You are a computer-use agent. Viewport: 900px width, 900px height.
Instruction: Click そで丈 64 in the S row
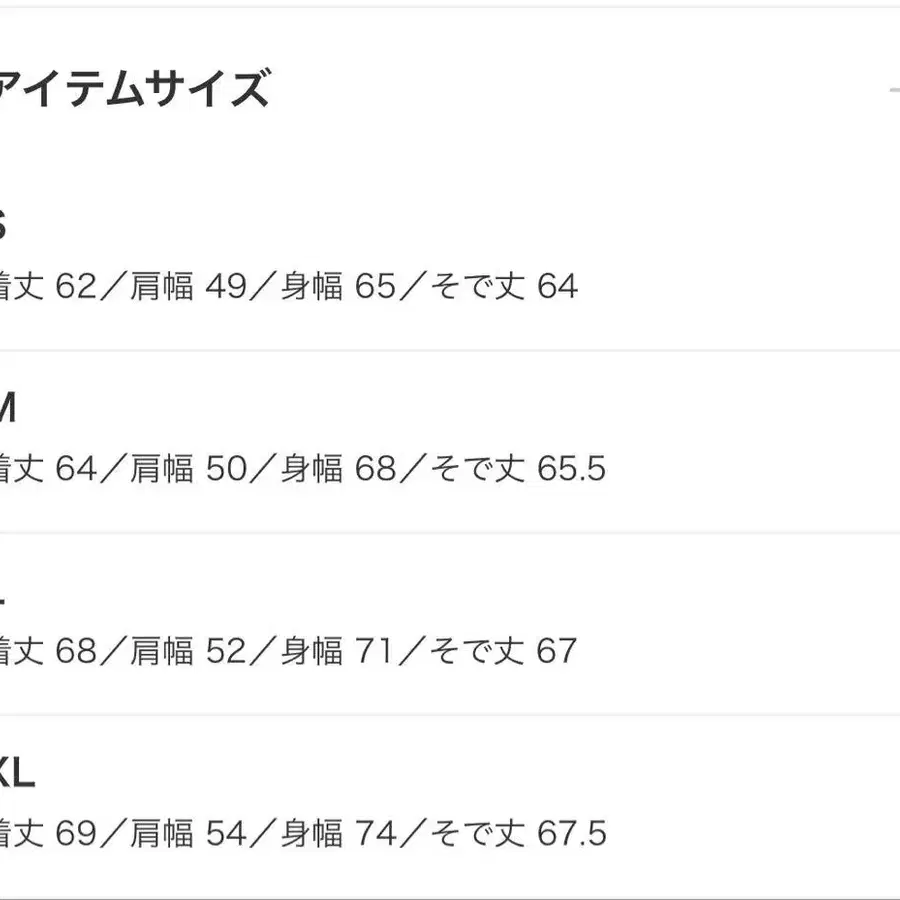(503, 287)
